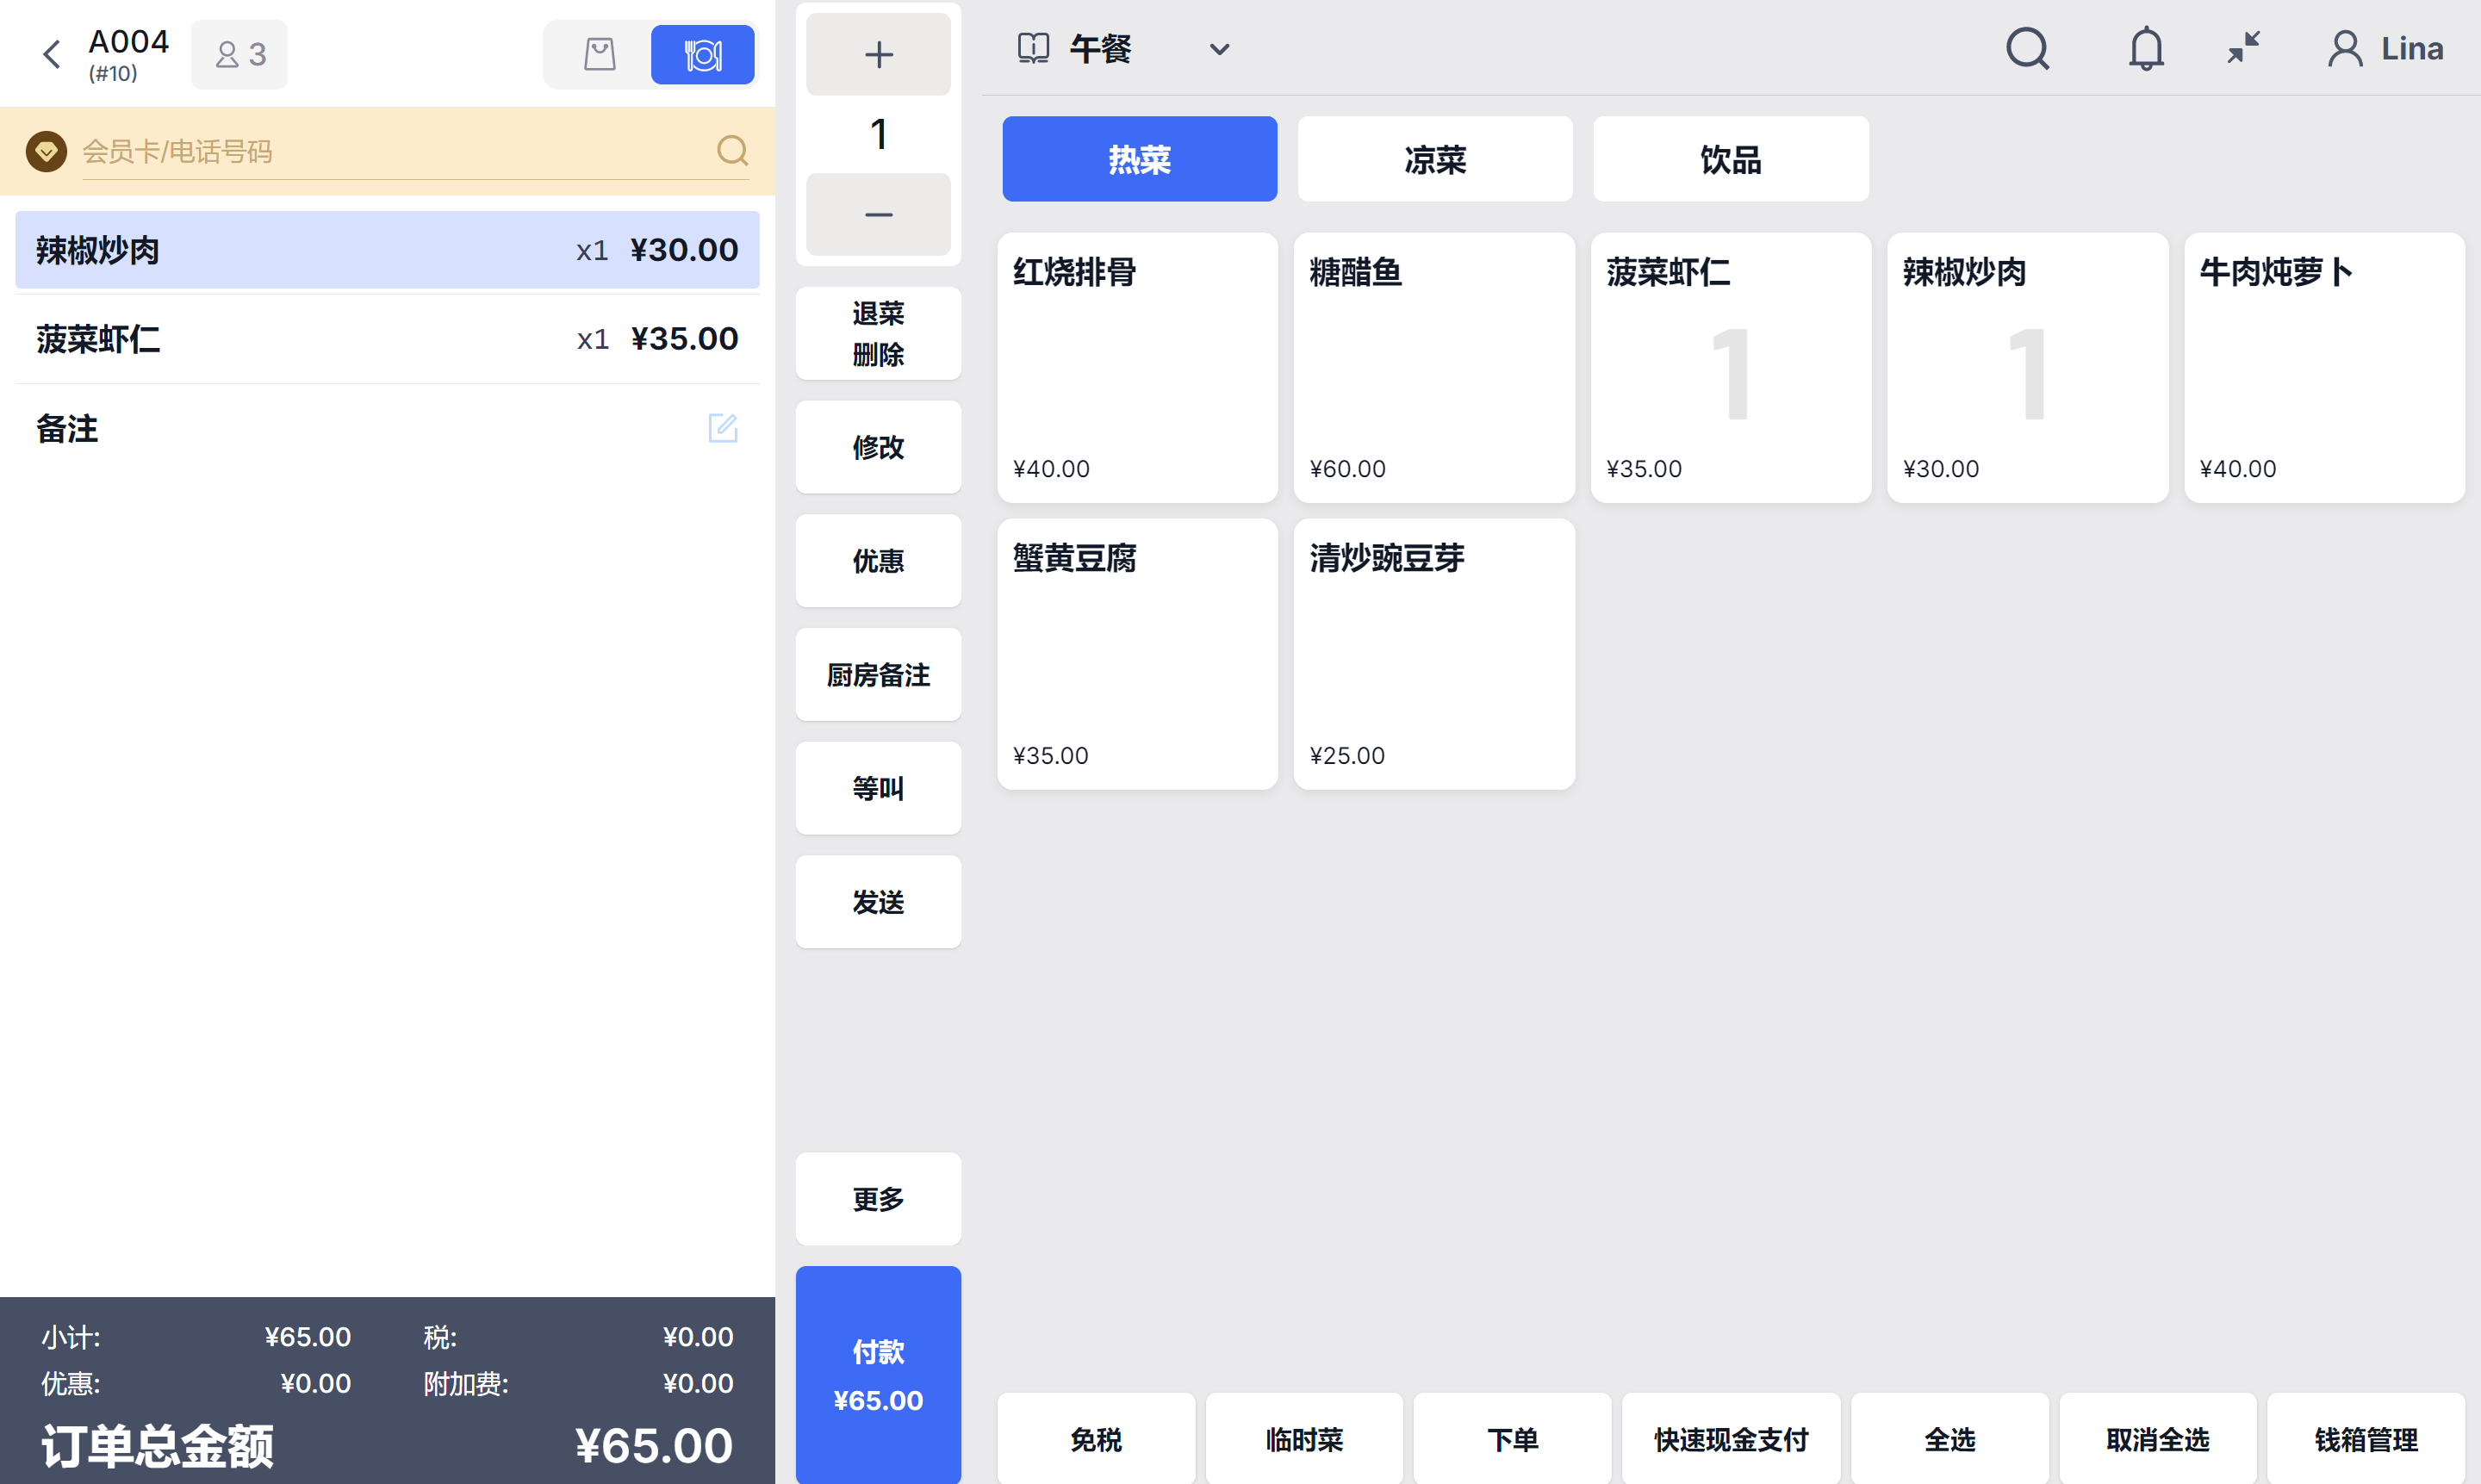
Task: Select the 热菜 category tab
Action: (1139, 159)
